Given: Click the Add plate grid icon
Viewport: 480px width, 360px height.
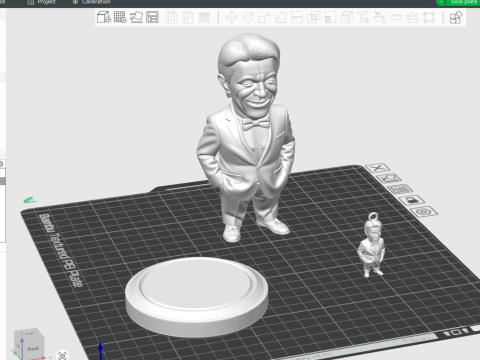Looking at the screenshot, I should click(120, 17).
